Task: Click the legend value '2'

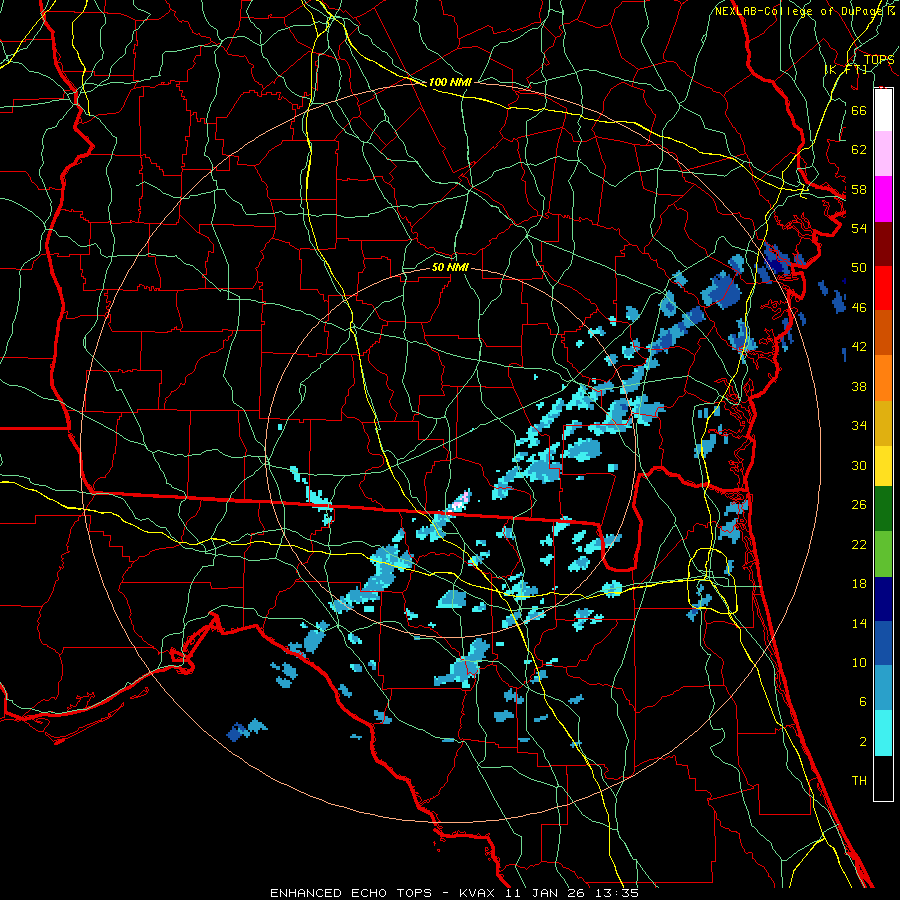Action: [x=863, y=742]
